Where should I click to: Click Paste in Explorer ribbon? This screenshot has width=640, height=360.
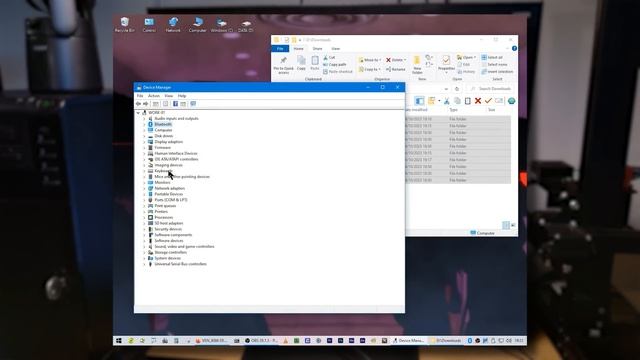[x=315, y=63]
